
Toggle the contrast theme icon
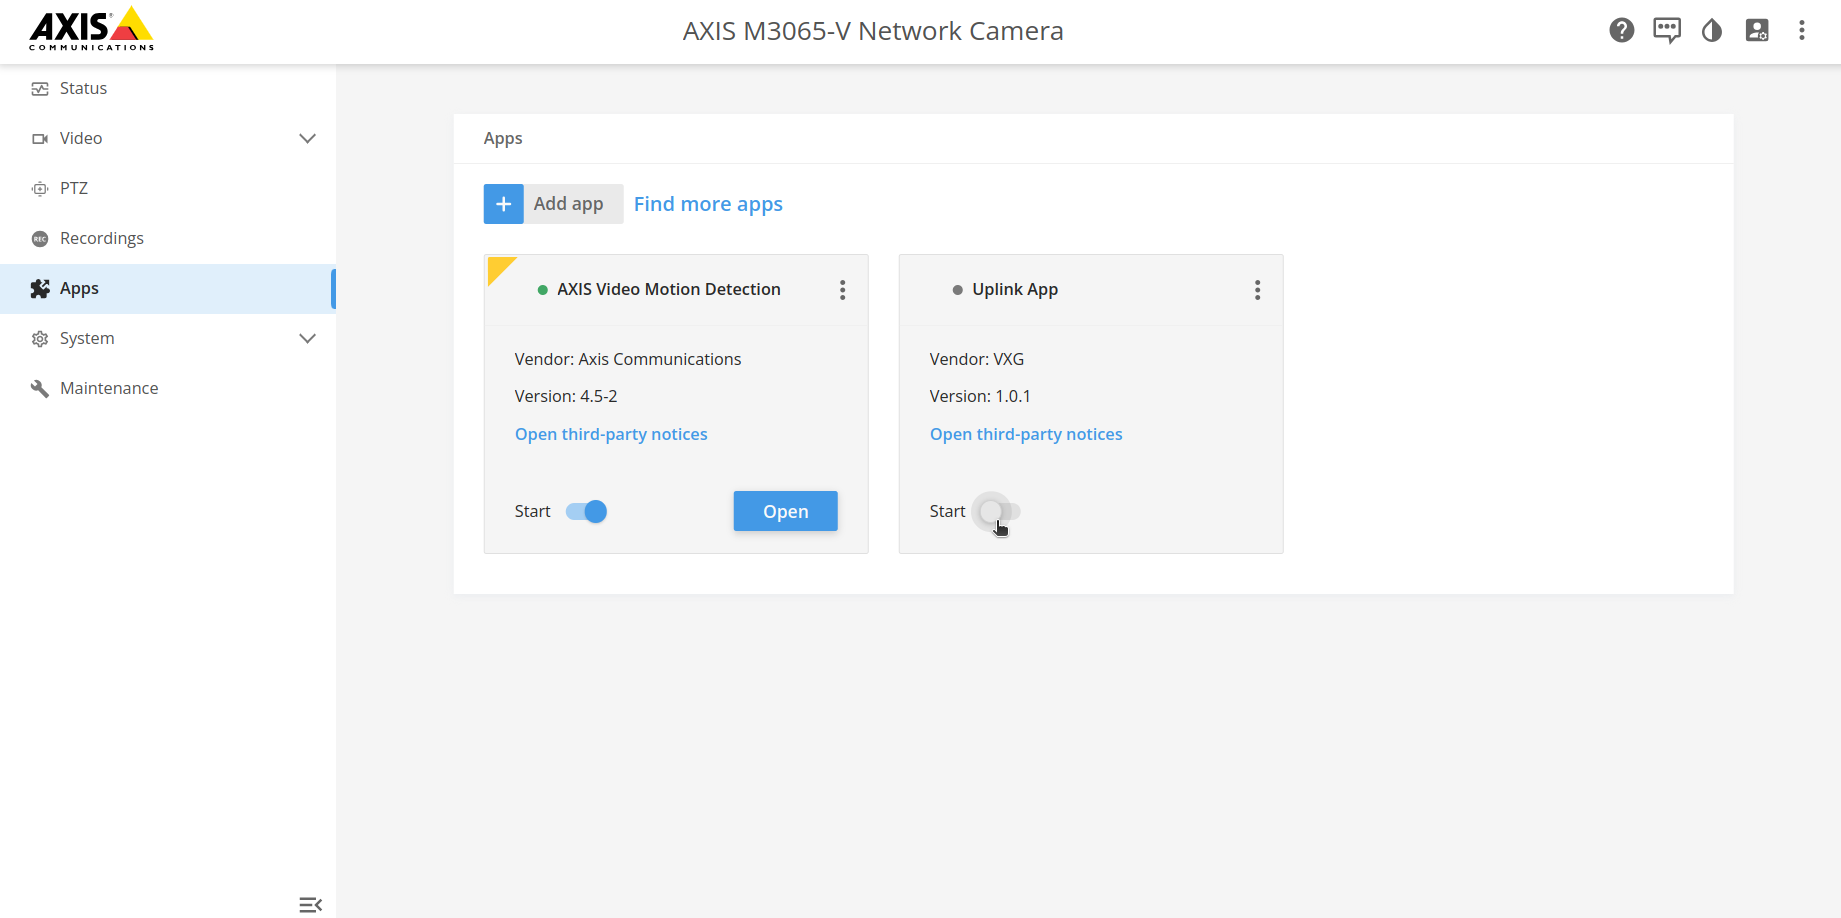coord(1711,31)
